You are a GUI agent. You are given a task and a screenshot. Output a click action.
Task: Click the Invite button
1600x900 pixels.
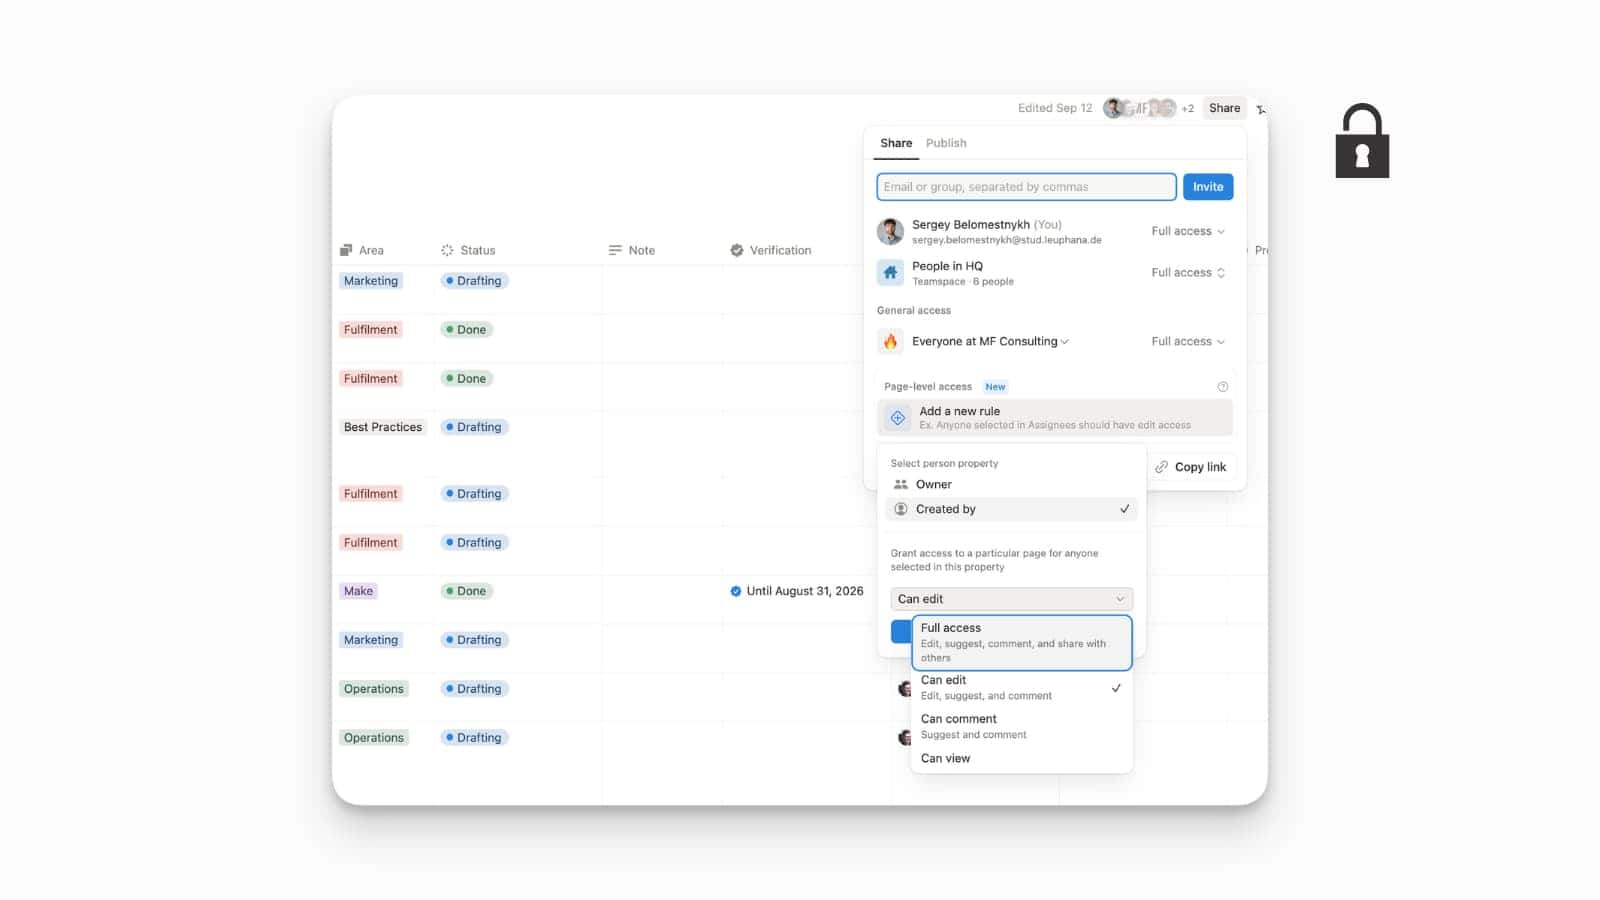(1208, 187)
